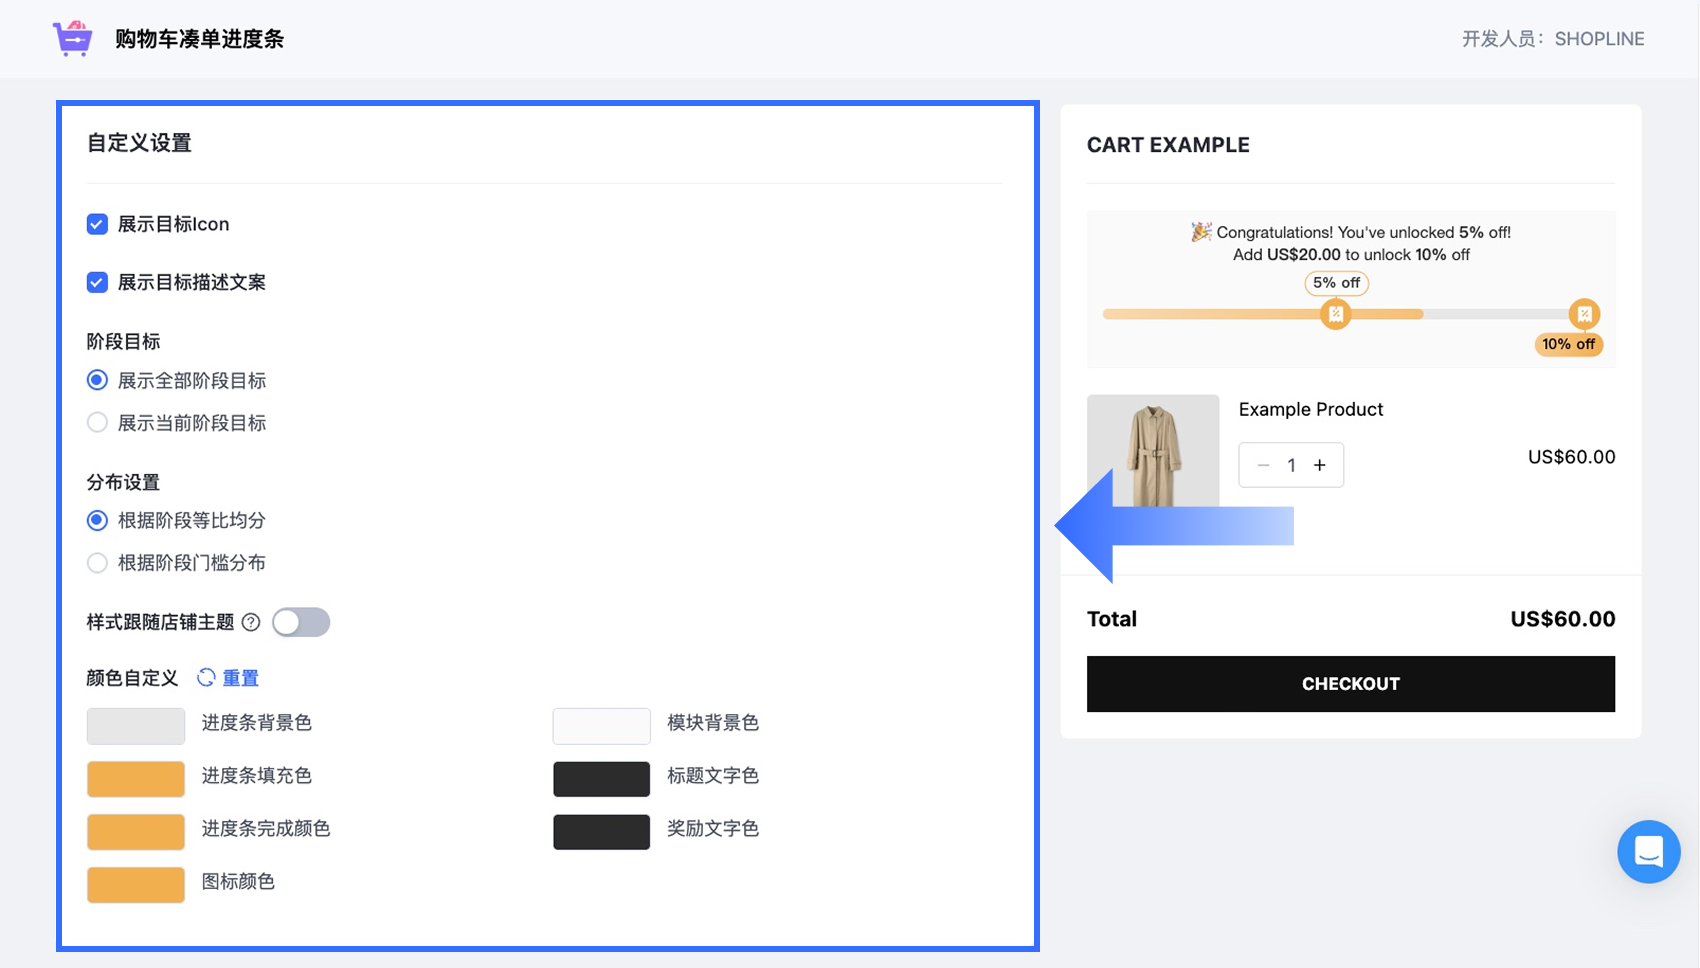Click the 5% off coupon milestone icon
The width and height of the screenshot is (1700, 968).
pyautogui.click(x=1335, y=314)
